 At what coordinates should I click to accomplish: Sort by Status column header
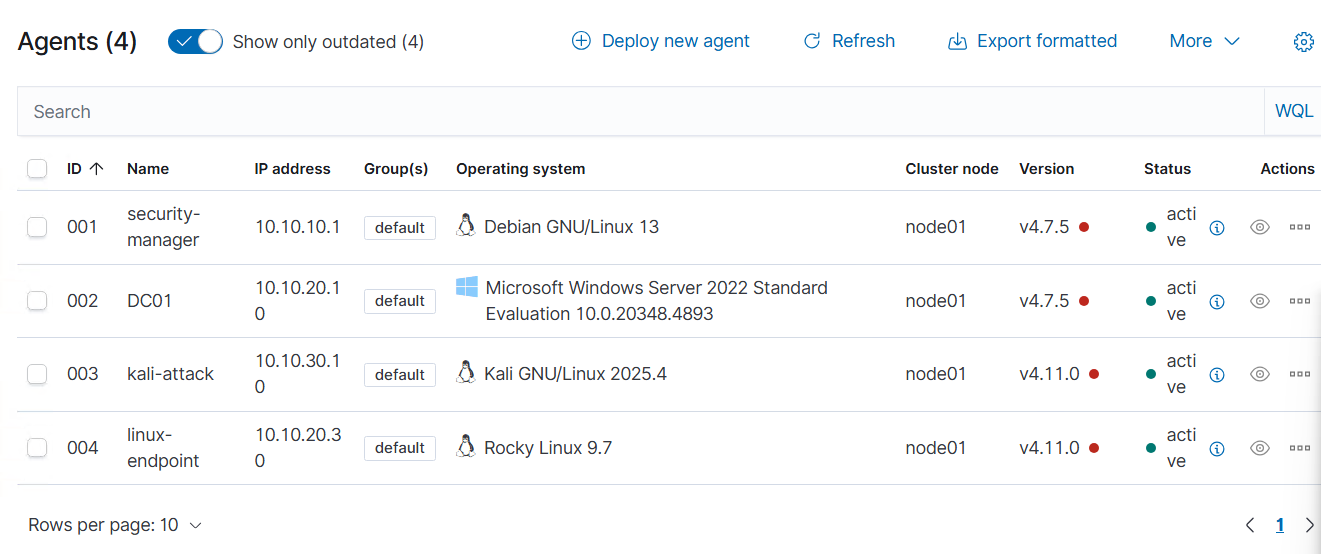tap(1168, 169)
